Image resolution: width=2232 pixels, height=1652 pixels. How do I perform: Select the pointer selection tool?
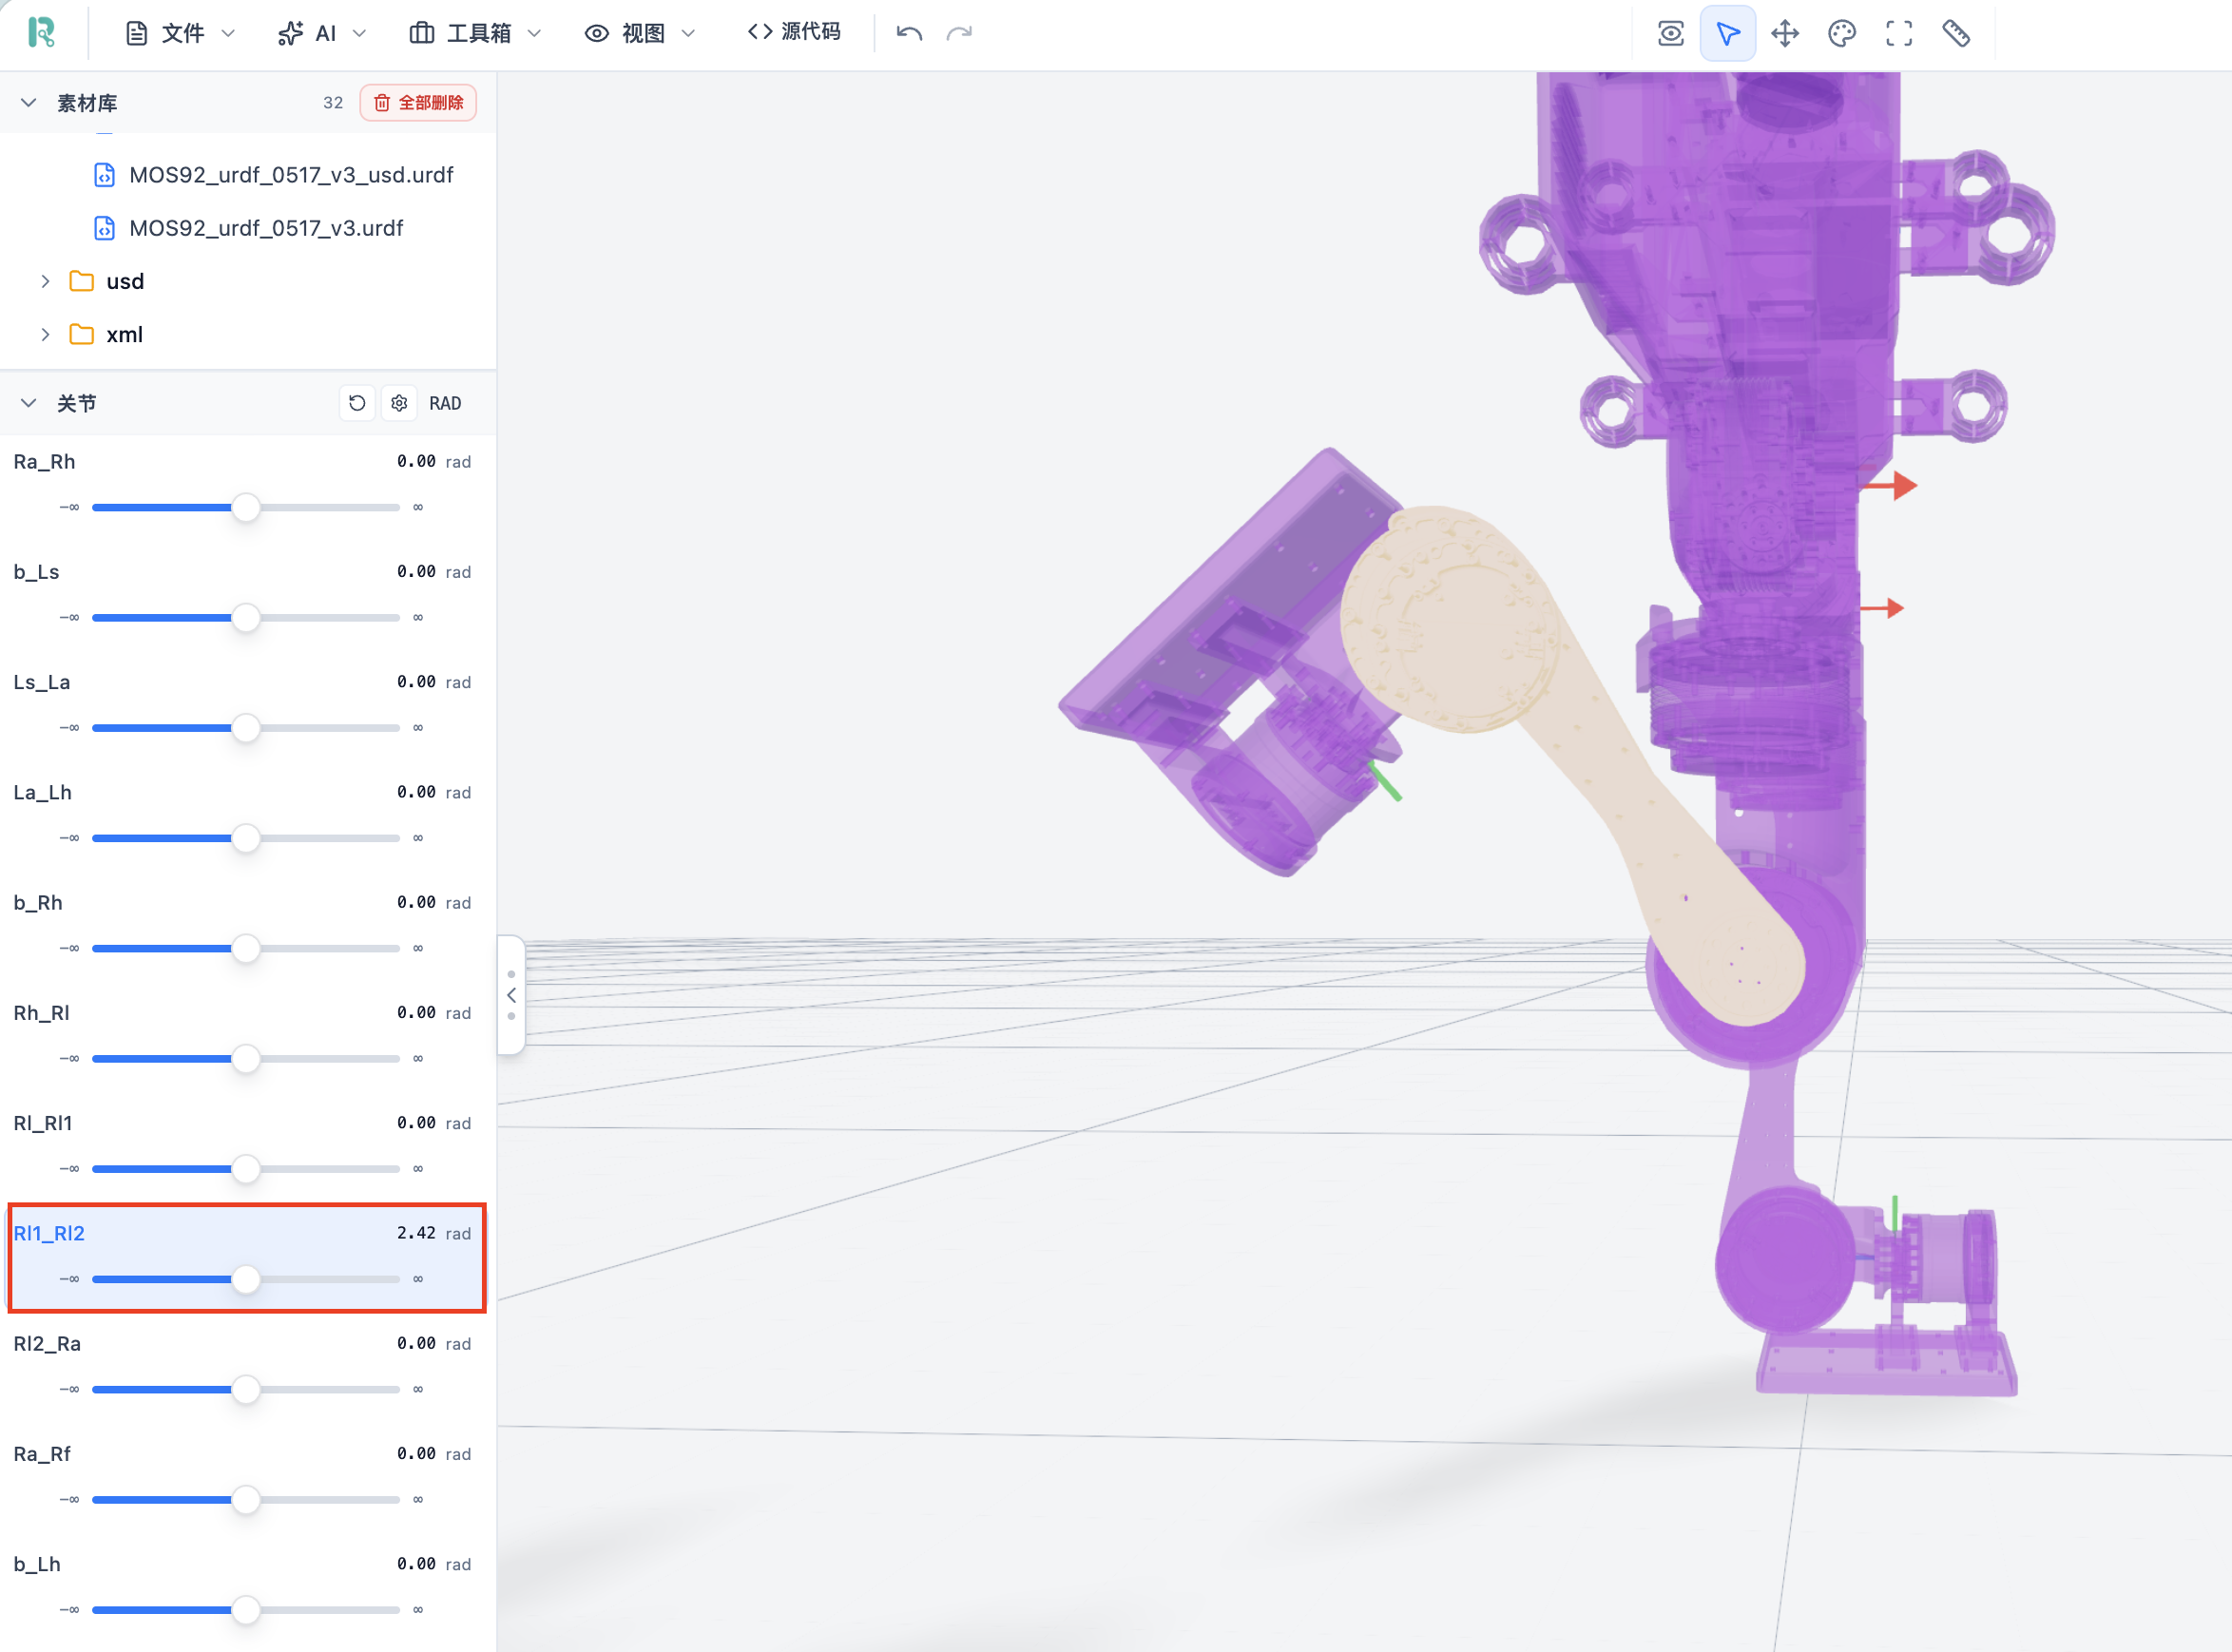point(1727,33)
